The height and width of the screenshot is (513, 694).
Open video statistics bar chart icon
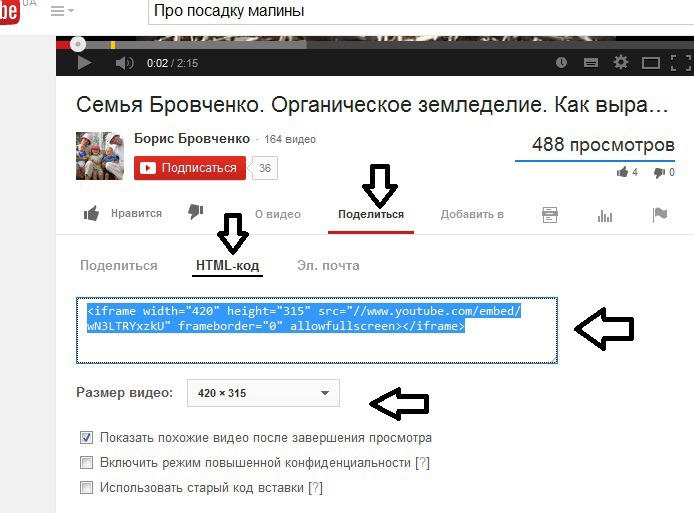605,216
